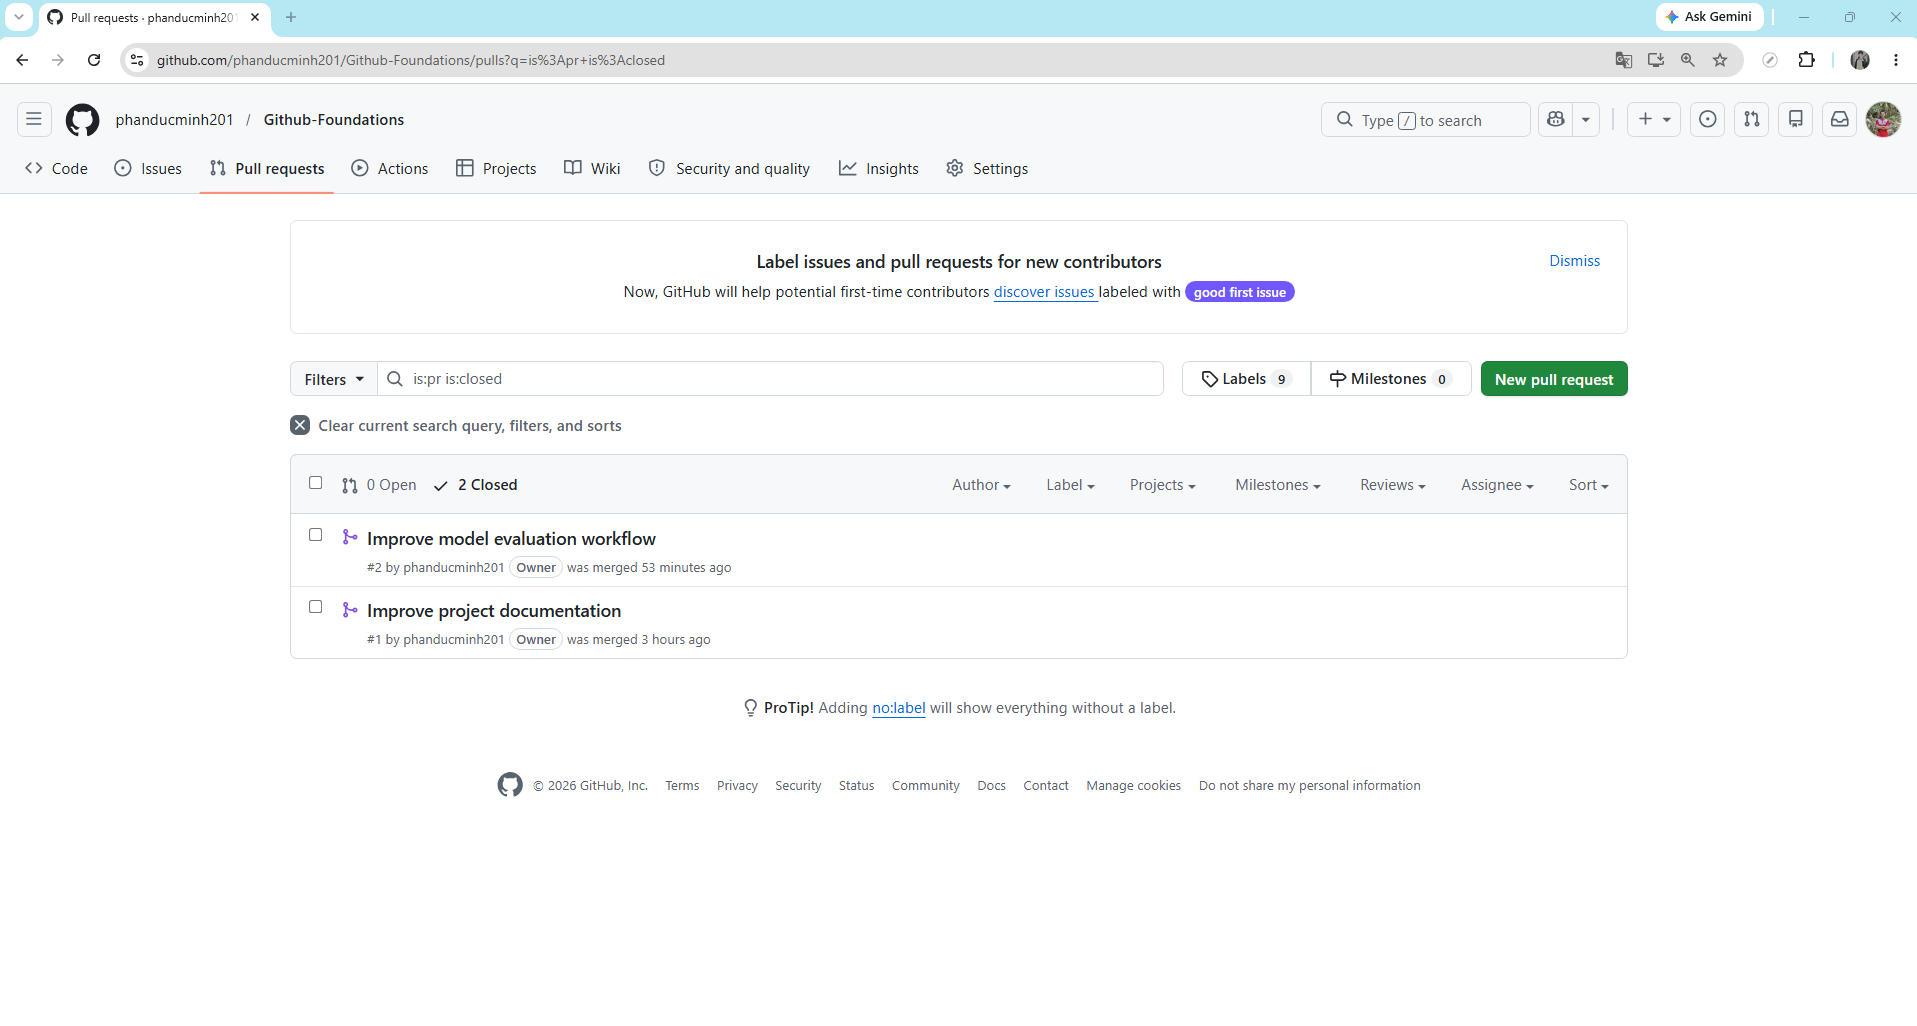Open phanducminh201 owner profile link
The height and width of the screenshot is (1026, 1917).
(174, 120)
